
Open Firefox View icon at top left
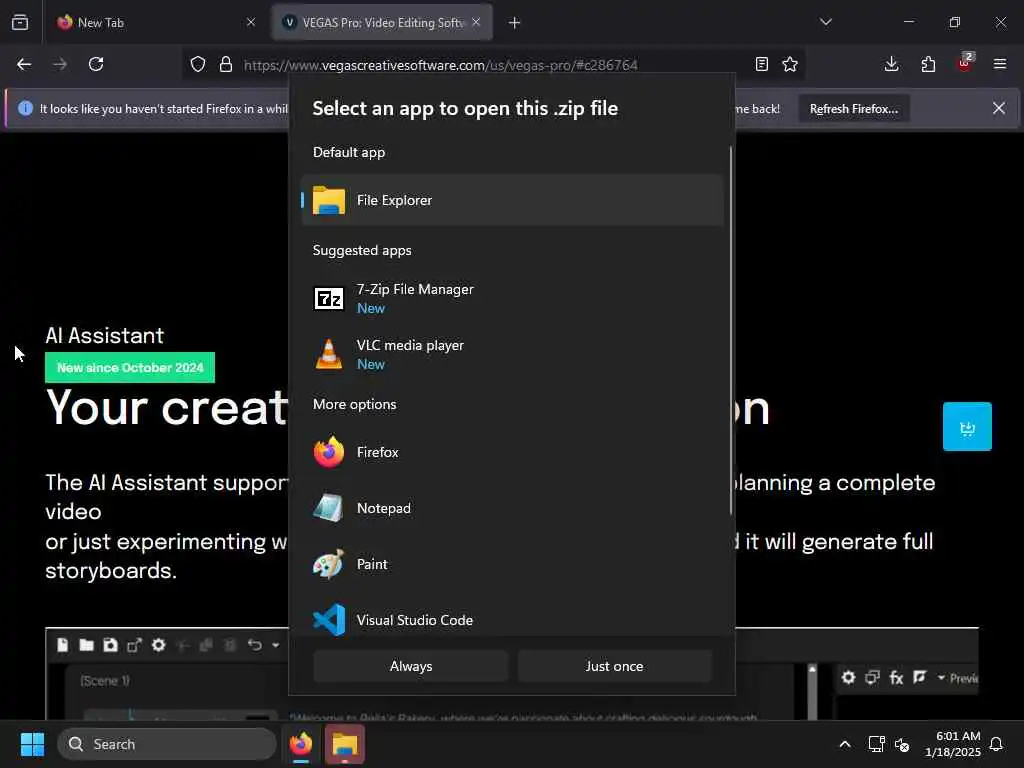(x=20, y=22)
